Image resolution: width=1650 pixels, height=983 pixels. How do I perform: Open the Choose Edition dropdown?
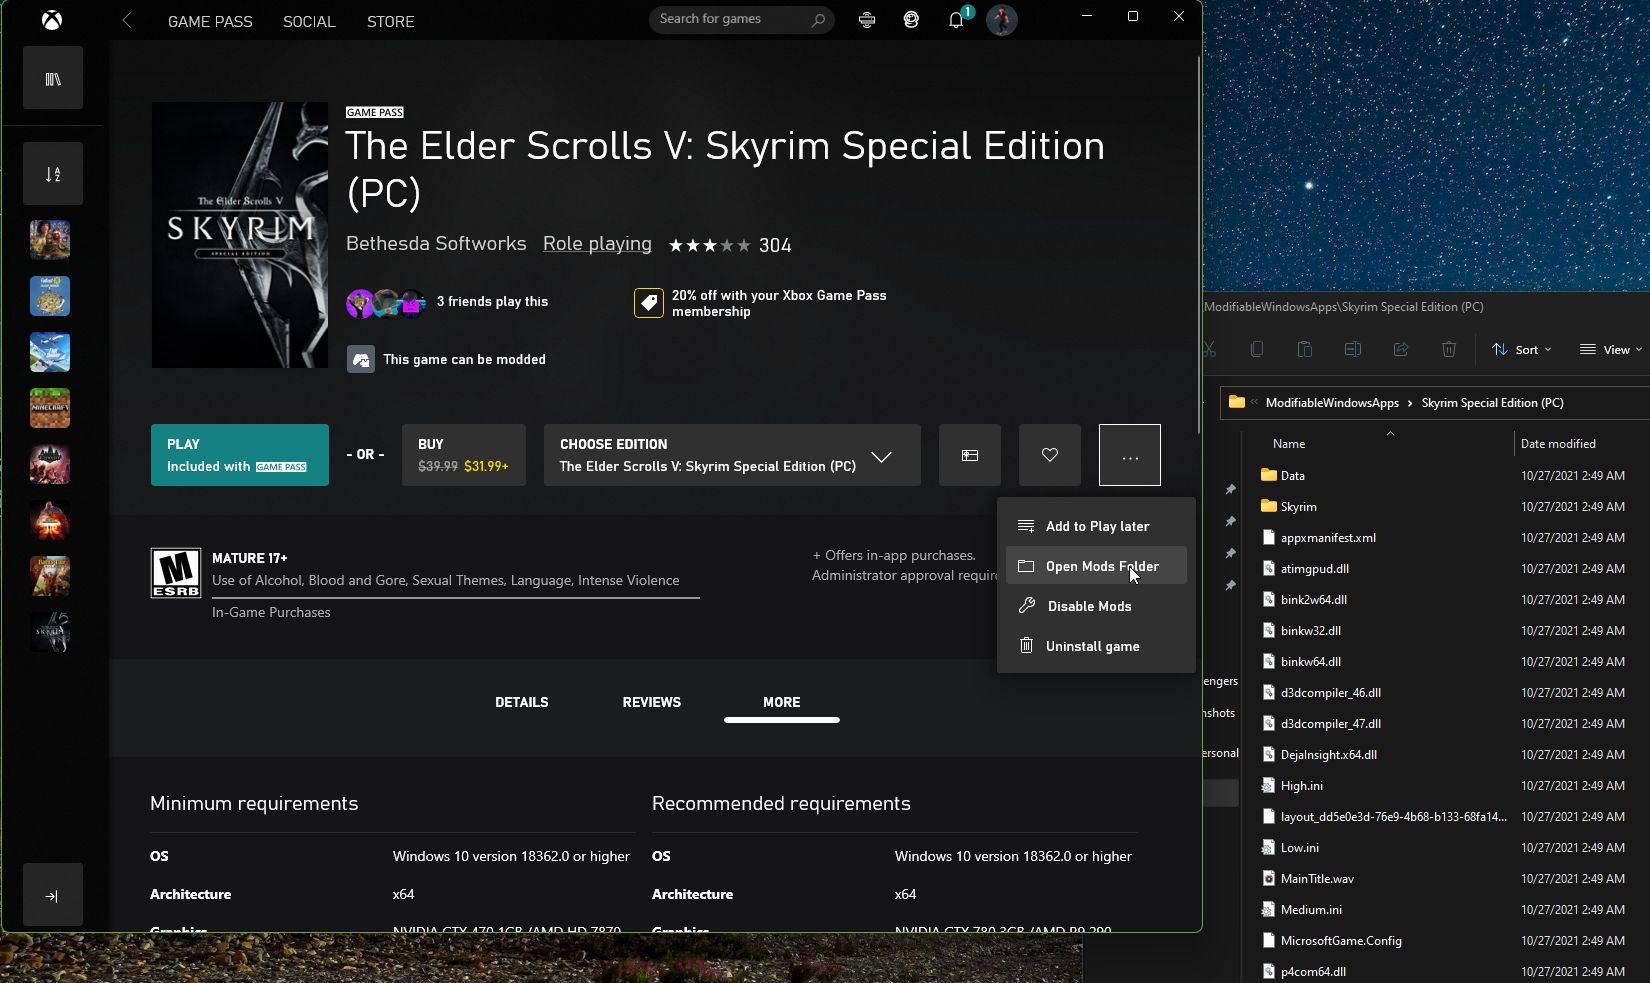[731, 455]
